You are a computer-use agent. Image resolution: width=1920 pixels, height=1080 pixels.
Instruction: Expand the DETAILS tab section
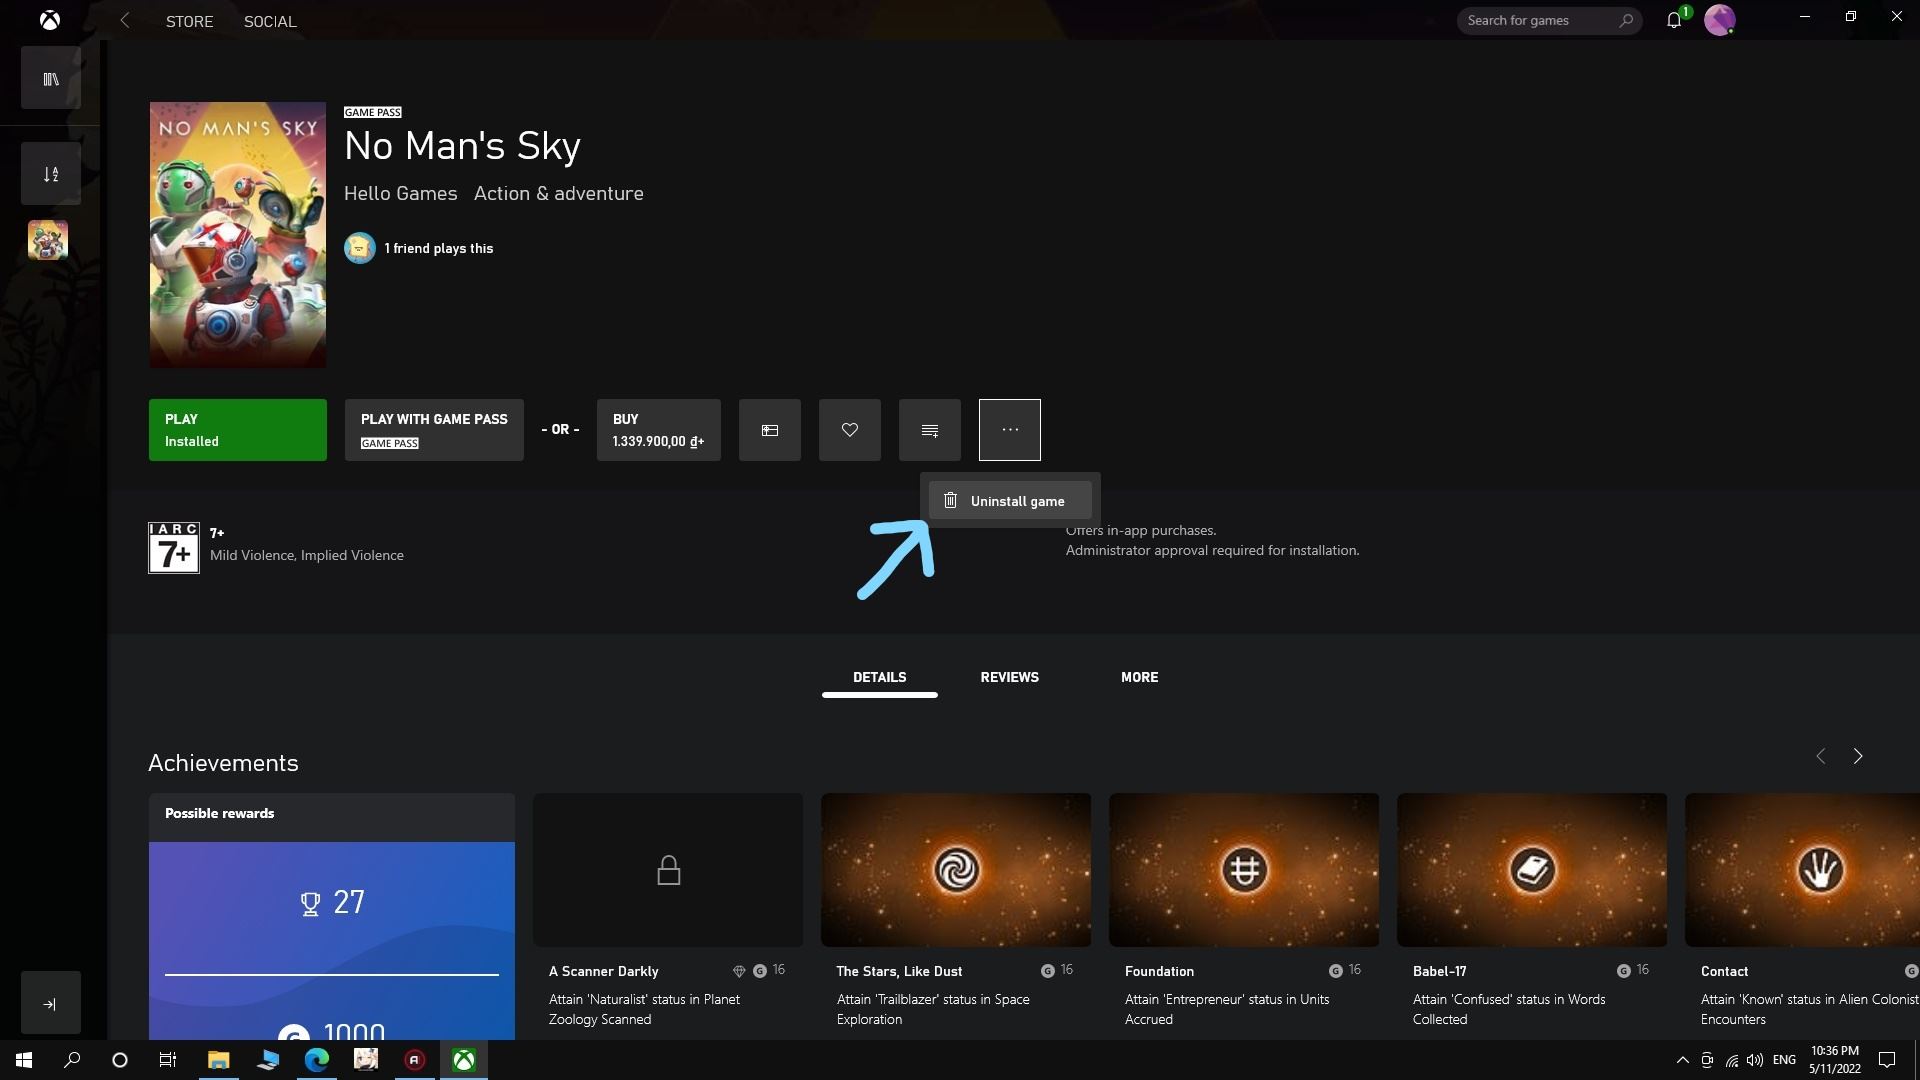pyautogui.click(x=878, y=676)
